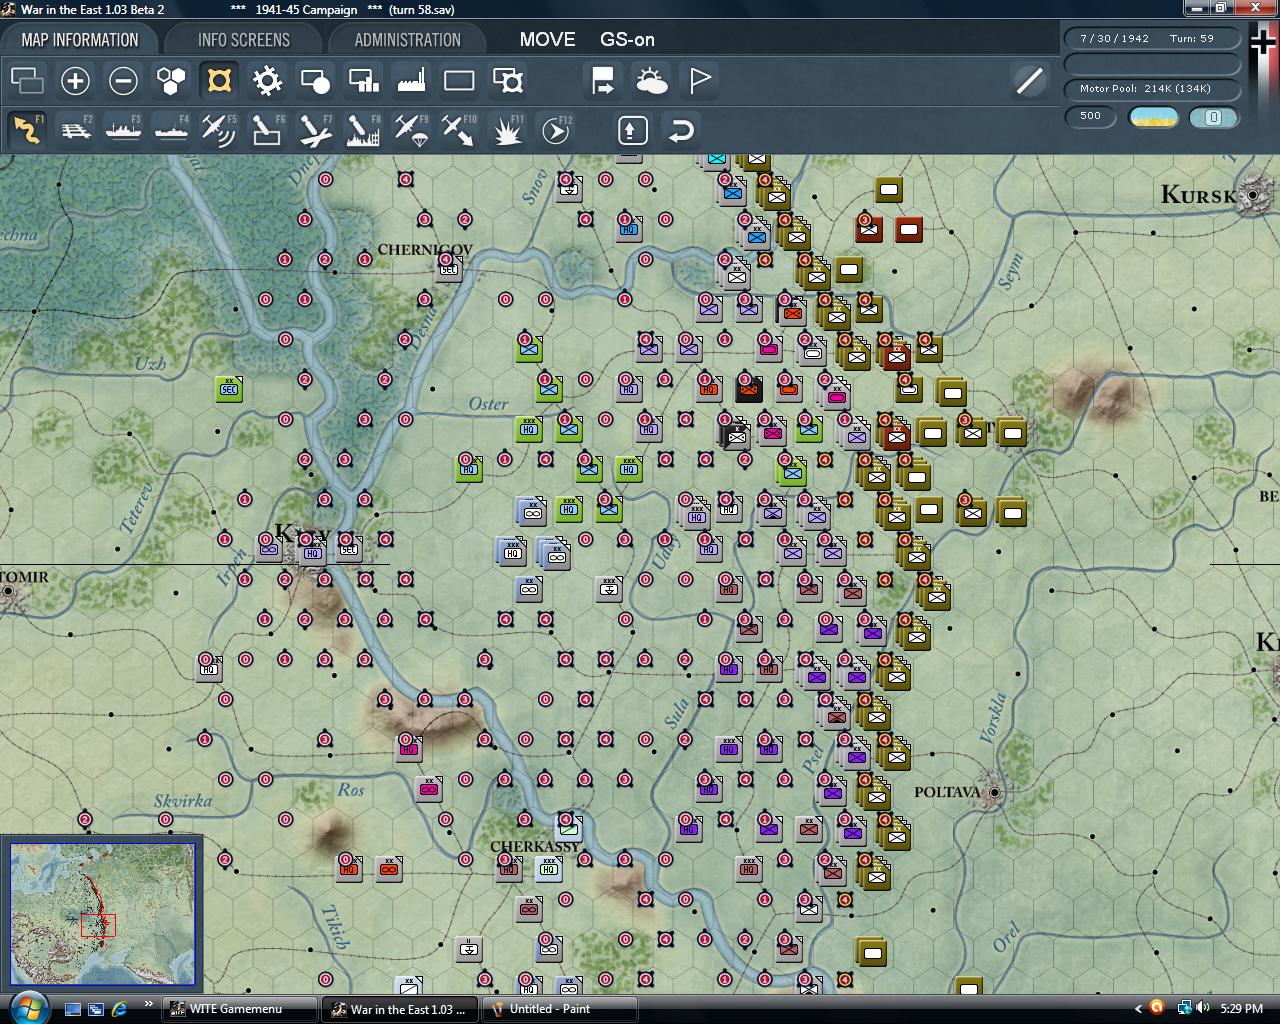Show the weather sun-and-cloud icon
Viewport: 1280px width, 1024px height.
coord(651,81)
